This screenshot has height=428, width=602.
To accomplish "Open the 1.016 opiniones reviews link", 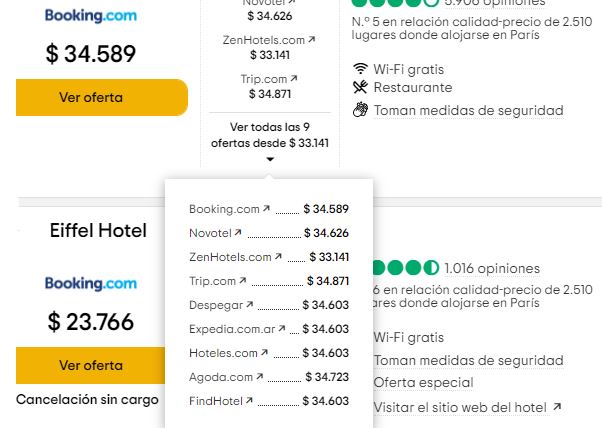I will coord(492,268).
